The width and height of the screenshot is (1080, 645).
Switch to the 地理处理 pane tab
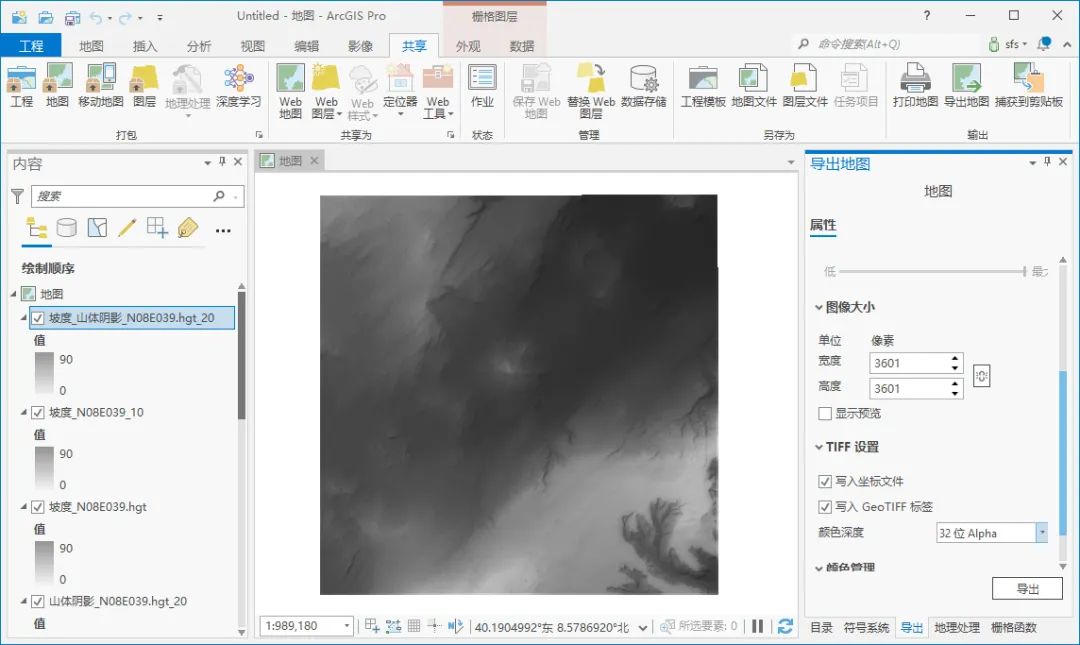(x=957, y=627)
